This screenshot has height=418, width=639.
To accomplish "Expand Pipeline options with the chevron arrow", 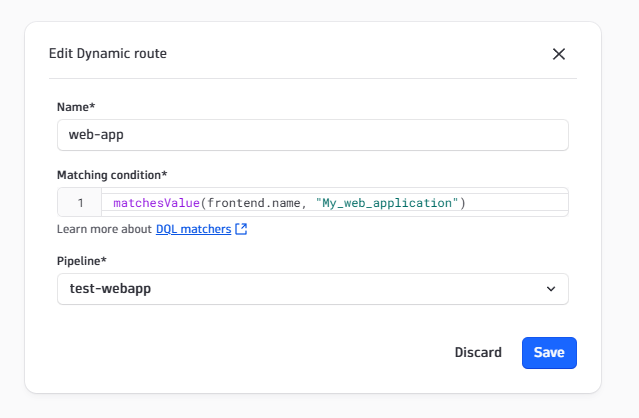I will tap(551, 289).
